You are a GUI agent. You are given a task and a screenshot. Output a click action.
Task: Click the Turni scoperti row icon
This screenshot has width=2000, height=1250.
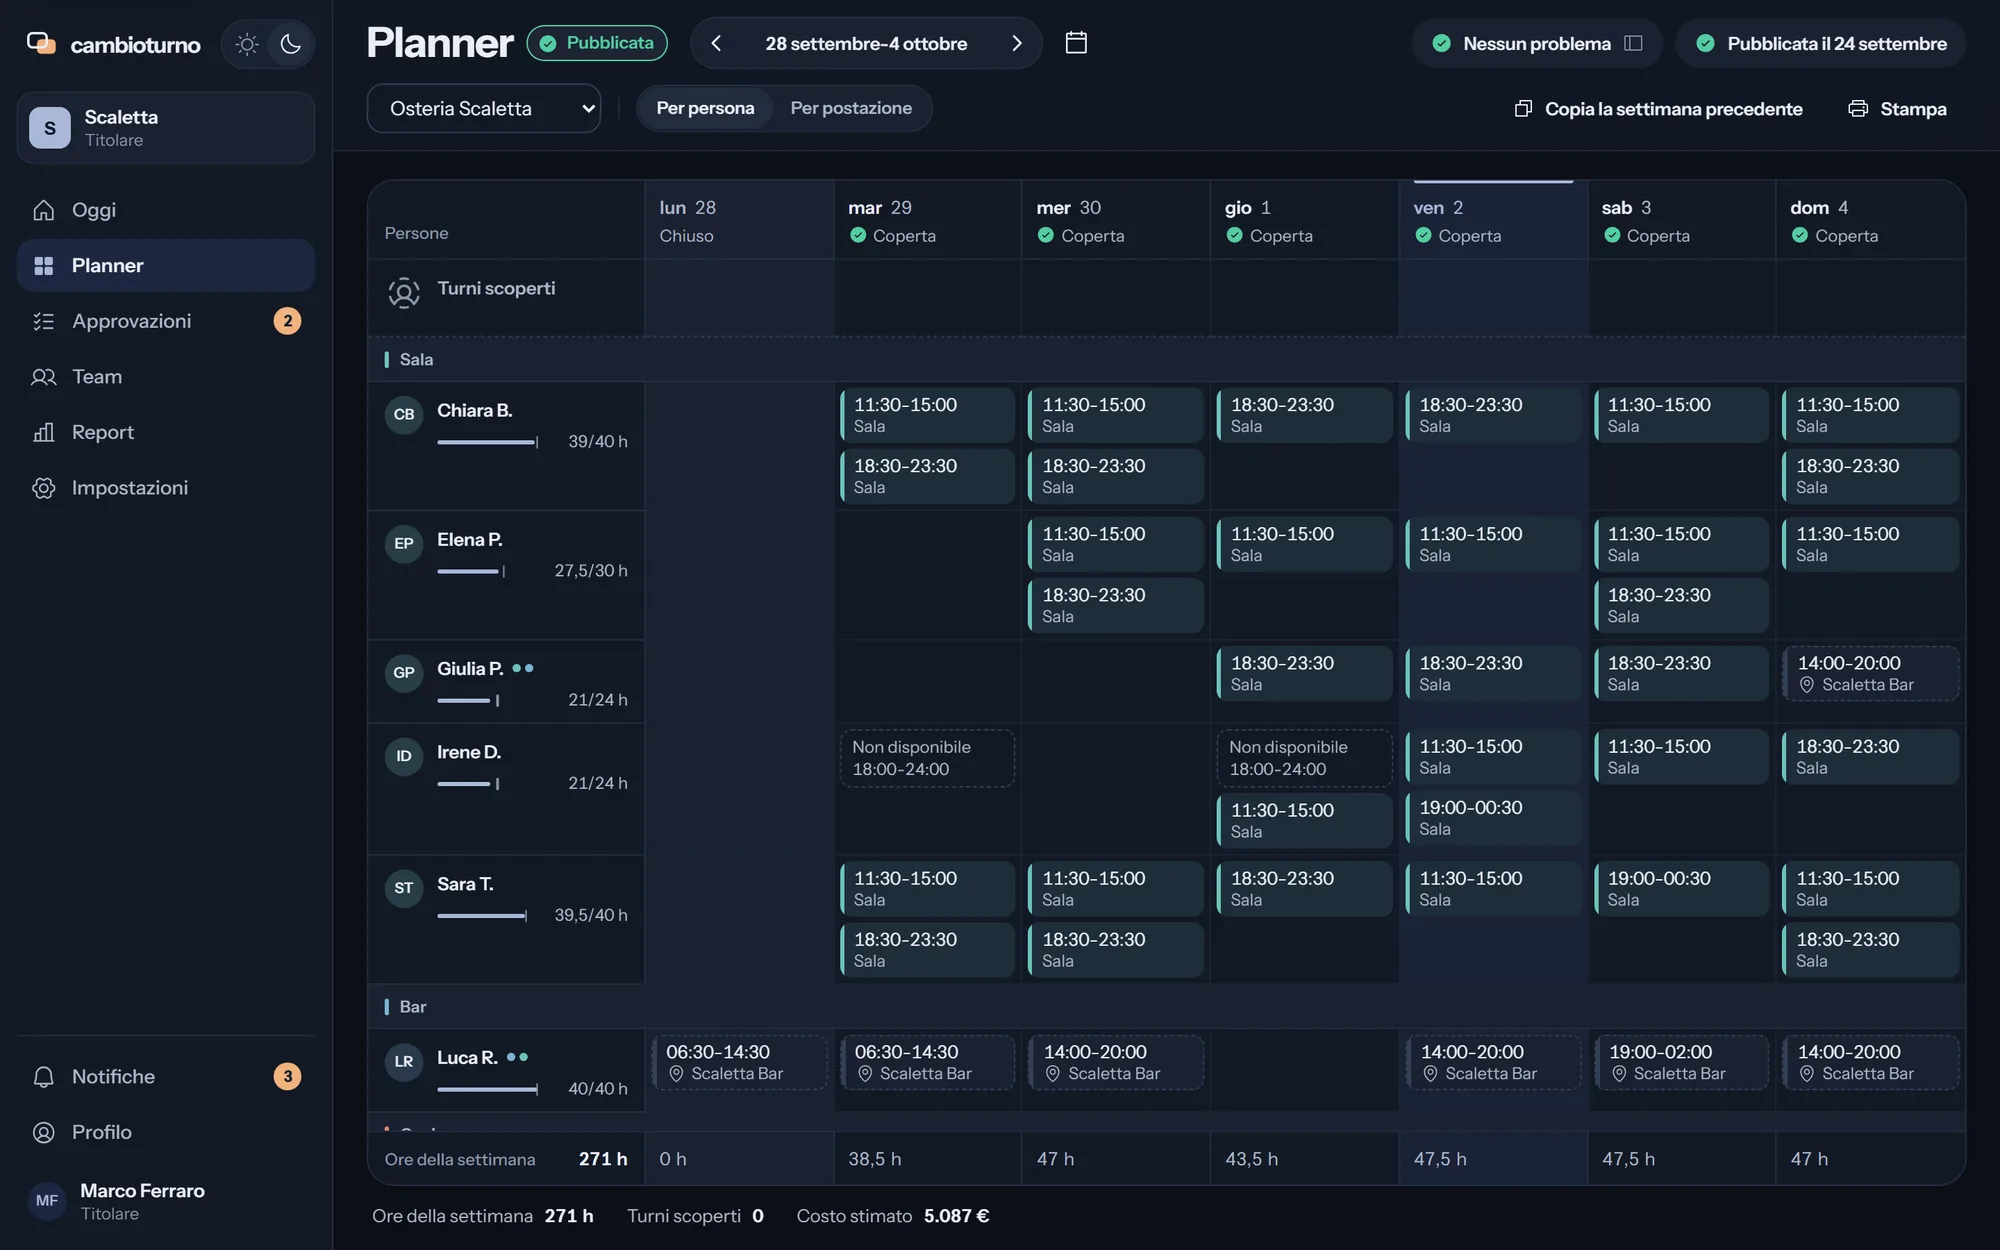click(404, 293)
